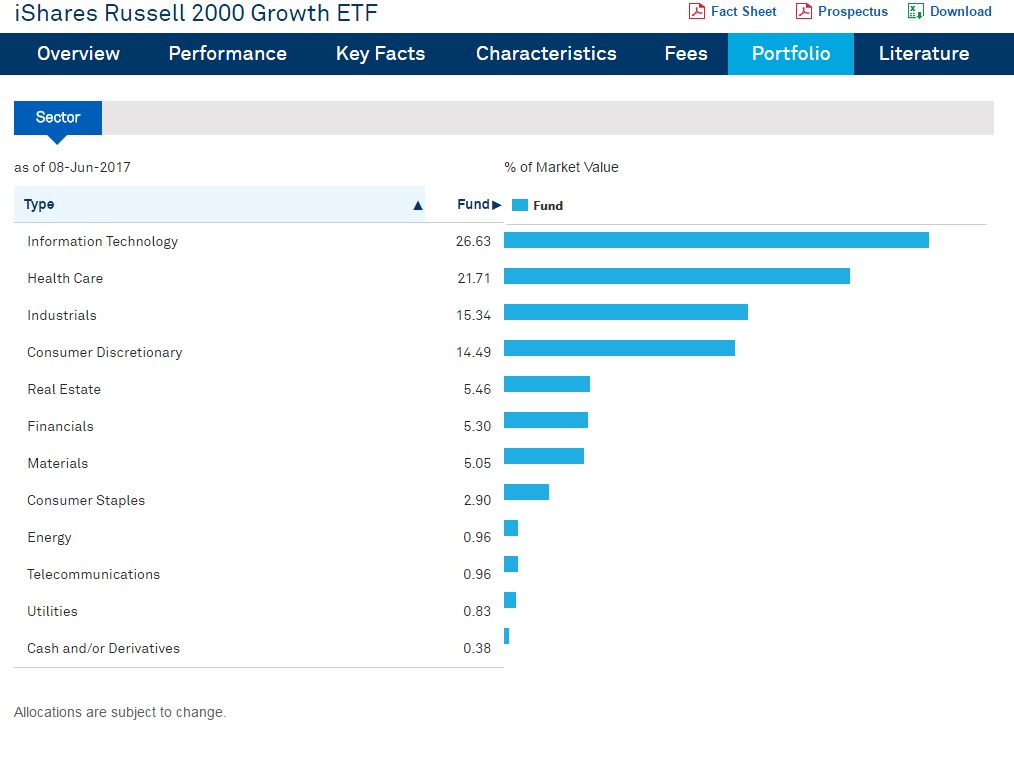This screenshot has width=1014, height=757.
Task: Click the 15.34 fund value
Action: [x=473, y=315]
